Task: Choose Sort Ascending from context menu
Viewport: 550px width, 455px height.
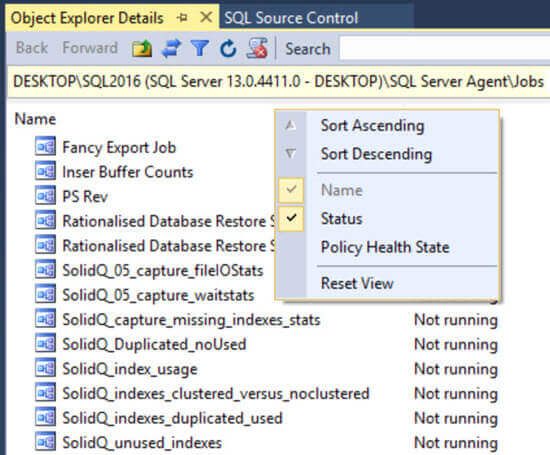Action: (x=373, y=126)
